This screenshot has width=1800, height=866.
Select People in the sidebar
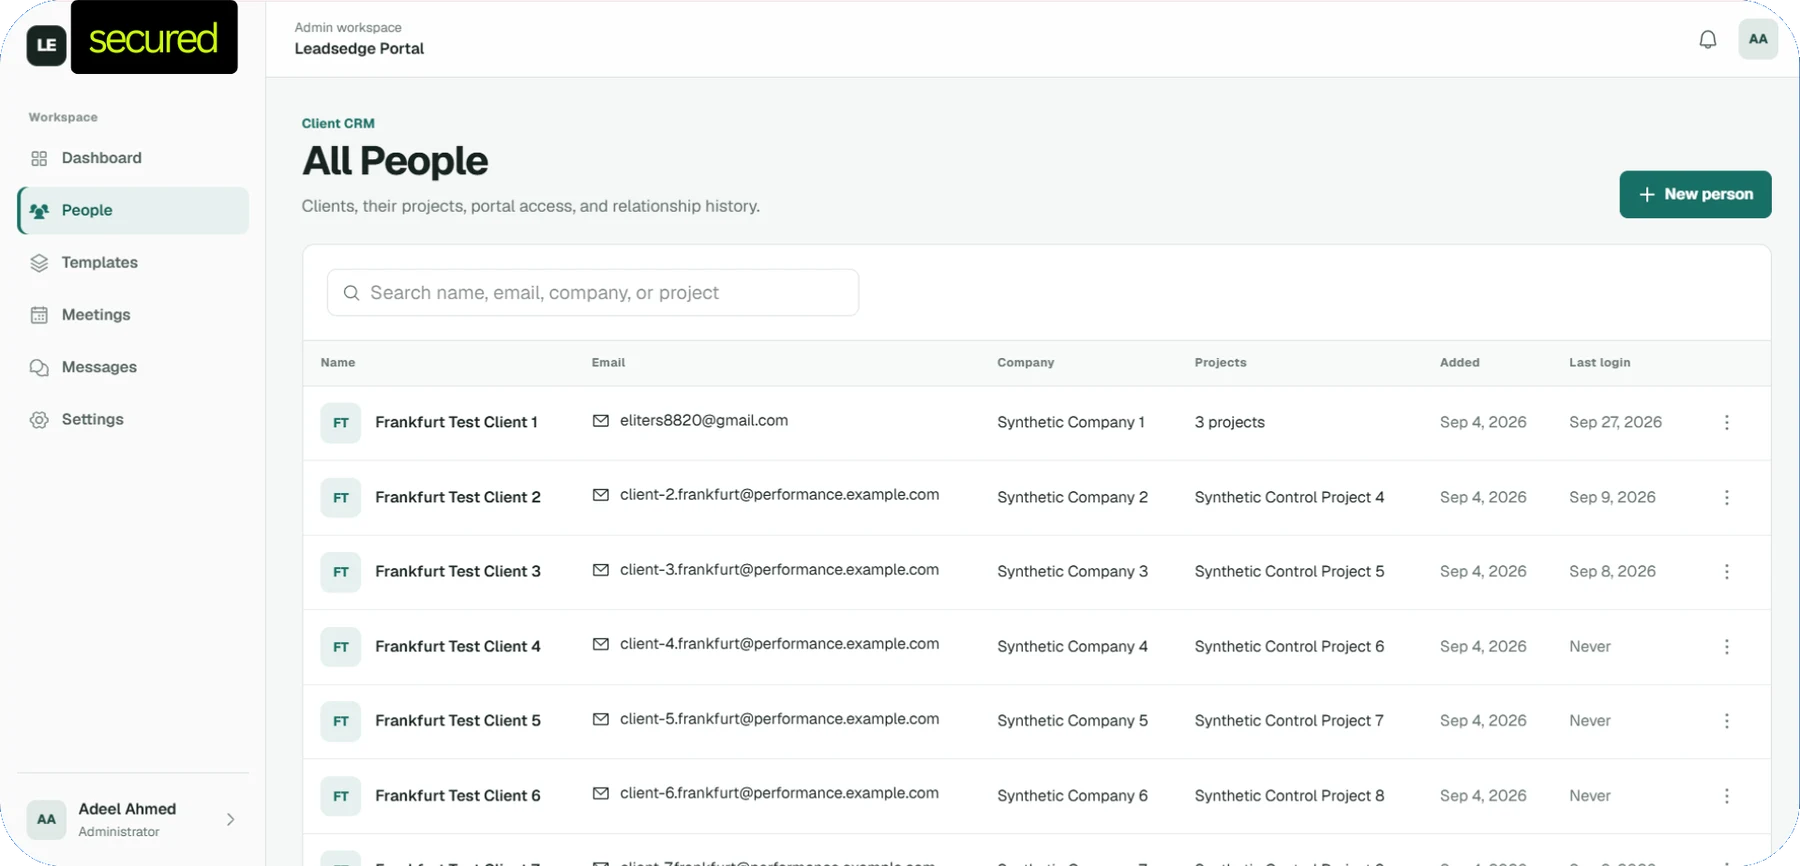[133, 210]
